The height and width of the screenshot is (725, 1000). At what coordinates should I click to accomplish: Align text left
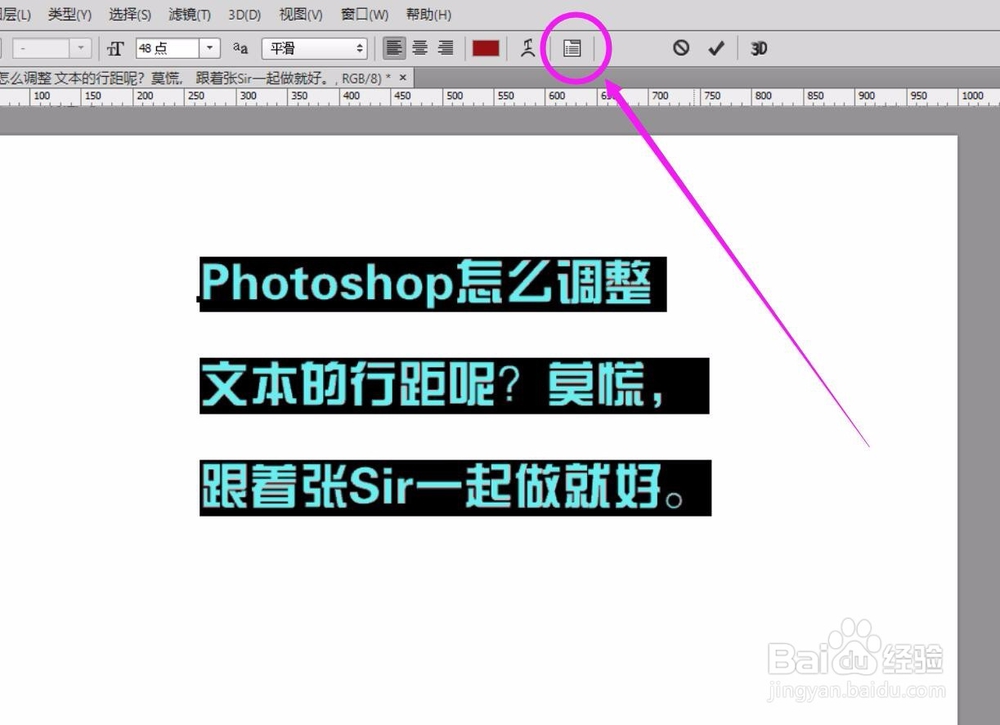pyautogui.click(x=394, y=48)
